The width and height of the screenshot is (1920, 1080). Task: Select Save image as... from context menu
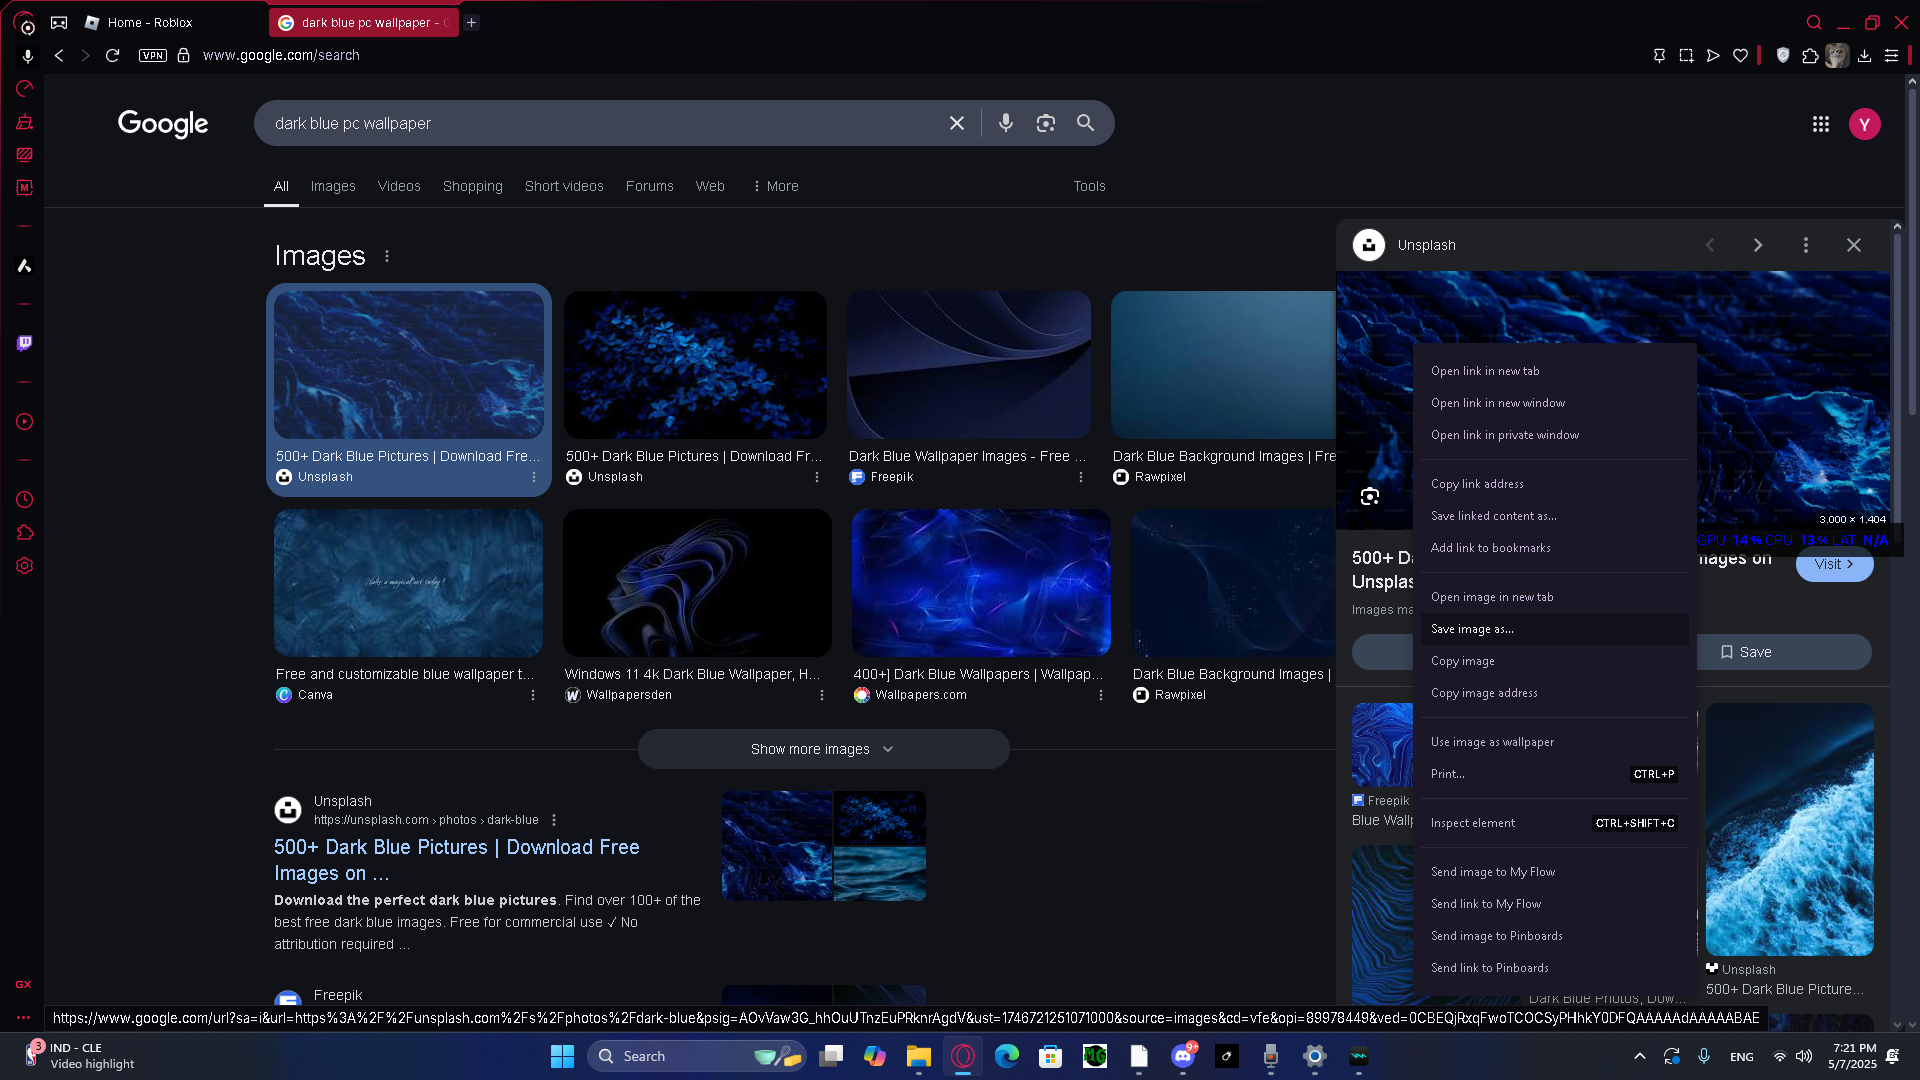[1472, 629]
